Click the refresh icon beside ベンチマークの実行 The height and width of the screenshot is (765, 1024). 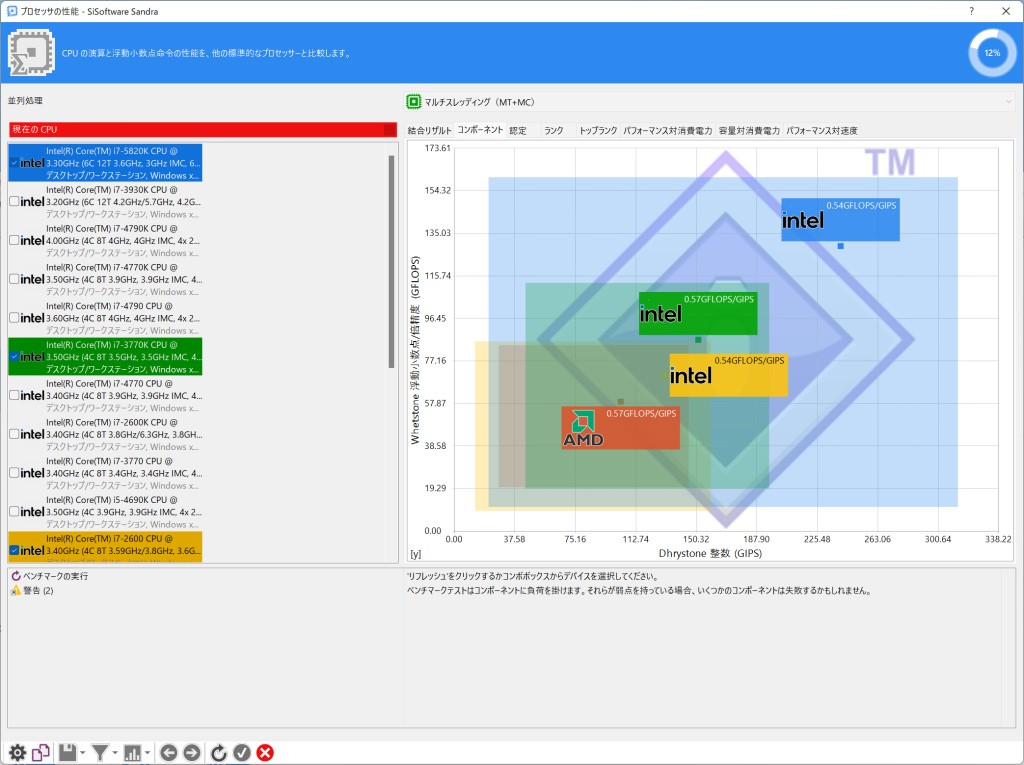point(16,576)
